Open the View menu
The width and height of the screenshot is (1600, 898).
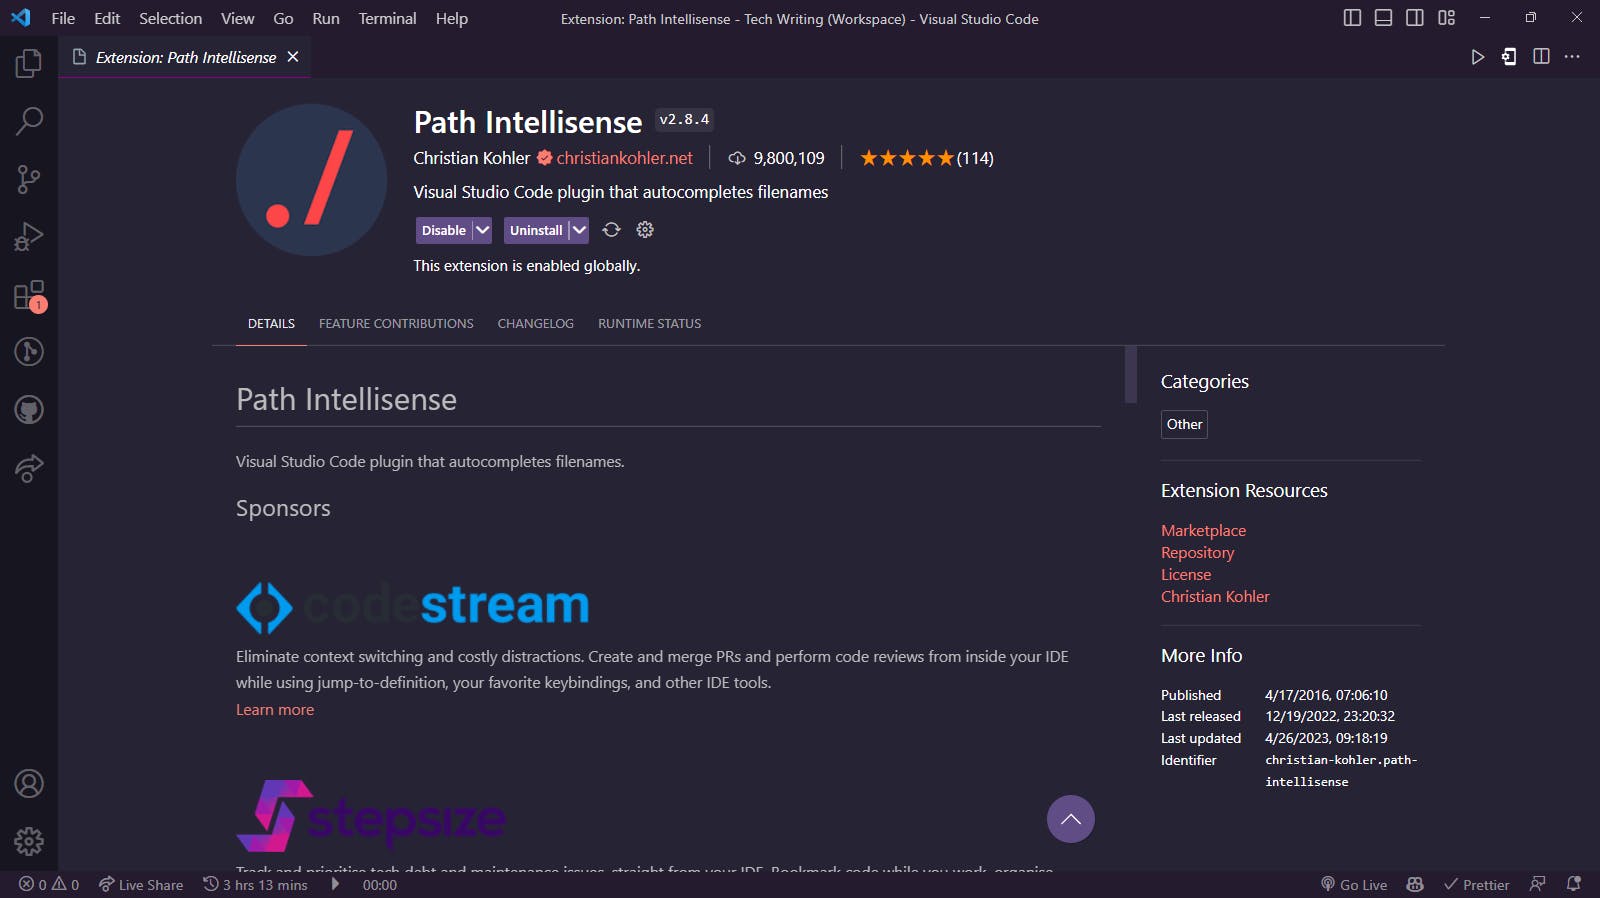pos(237,18)
